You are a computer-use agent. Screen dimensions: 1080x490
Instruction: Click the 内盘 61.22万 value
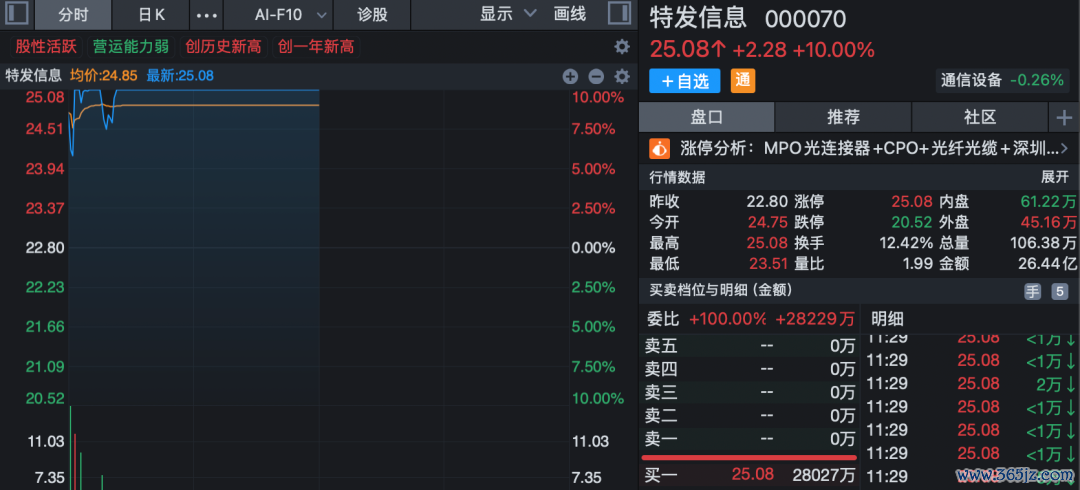(1048, 202)
